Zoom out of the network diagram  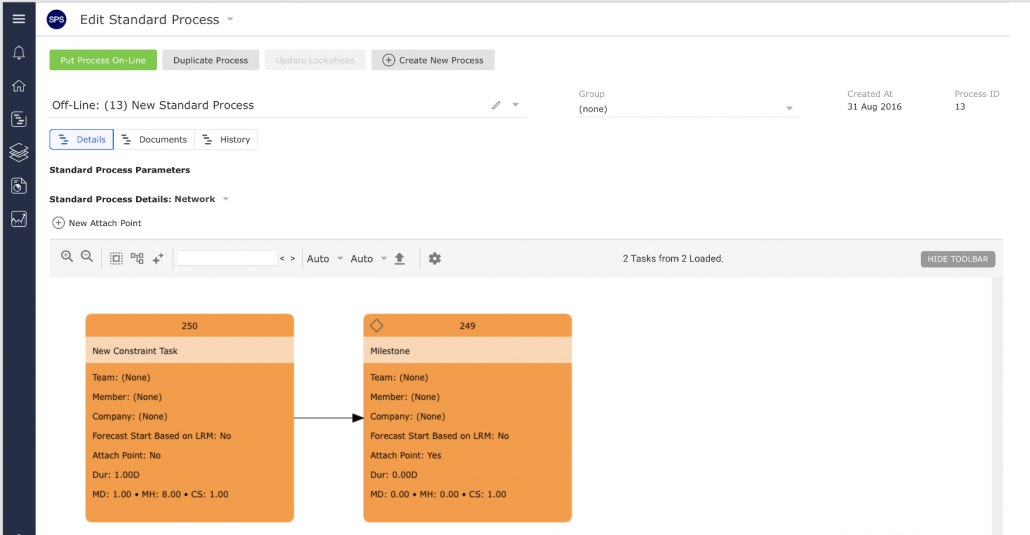[87, 257]
